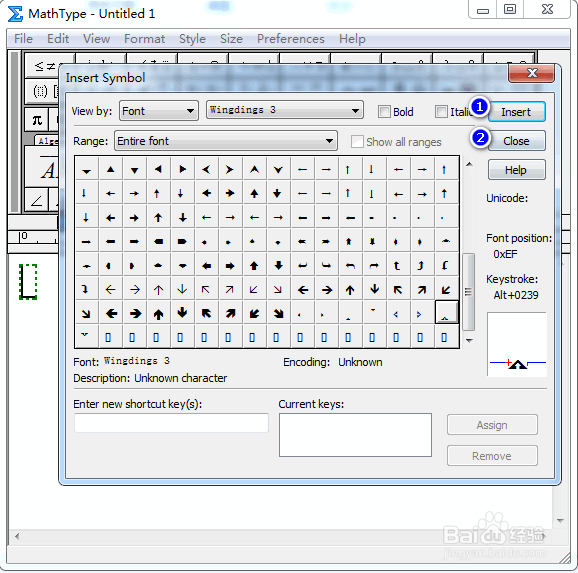Choose the thin northwest diagonal arrow symbol
The width and height of the screenshot is (578, 573).
206,290
